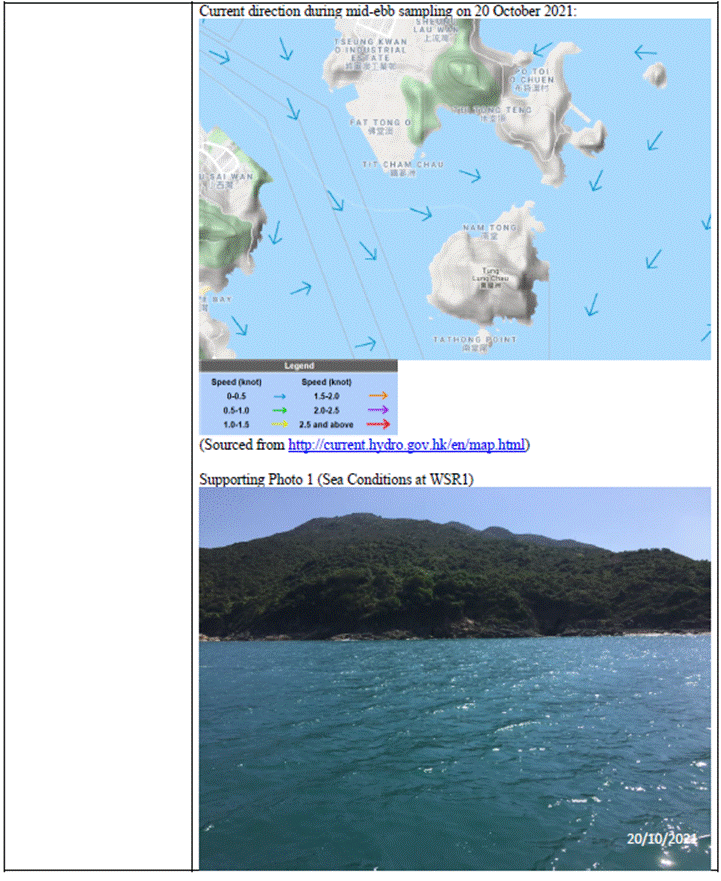721x881 pixels.
Task: Click the 20/10/2021 date stamp on the photo
Action: [x=661, y=838]
